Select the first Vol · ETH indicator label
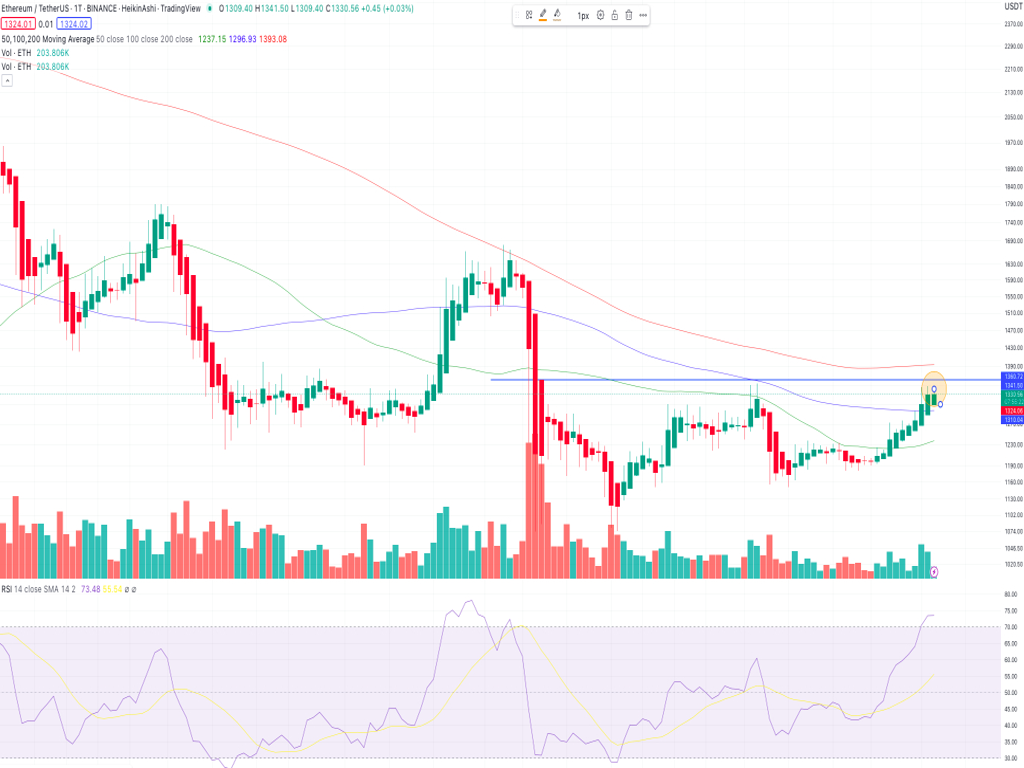This screenshot has height=768, width=1024. tap(17, 53)
